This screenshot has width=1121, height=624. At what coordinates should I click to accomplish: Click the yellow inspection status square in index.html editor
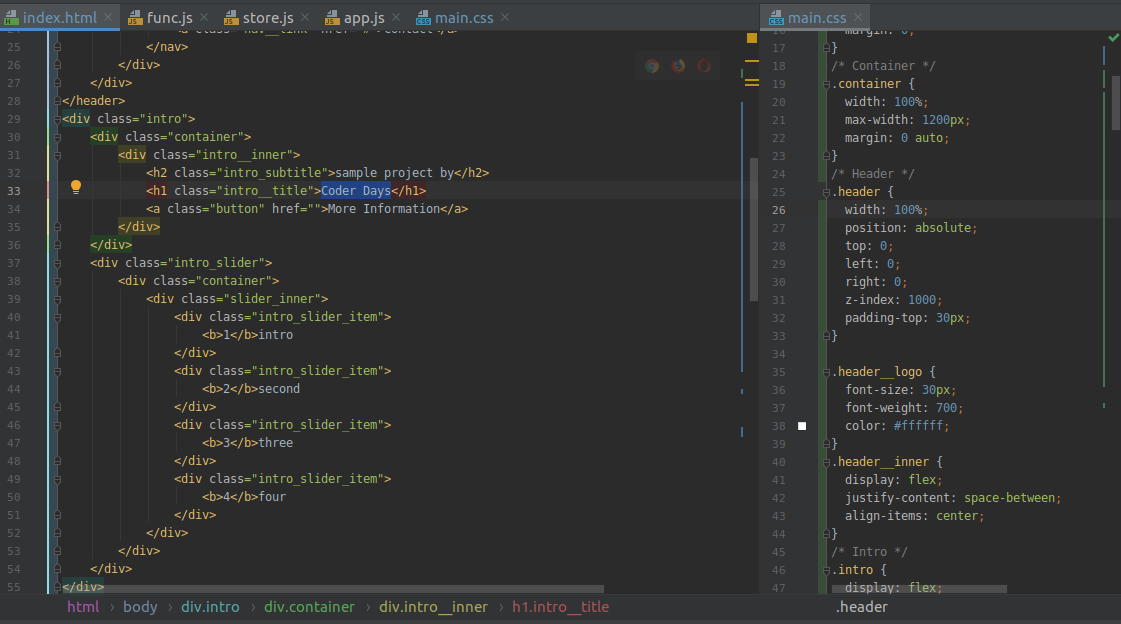point(751,39)
